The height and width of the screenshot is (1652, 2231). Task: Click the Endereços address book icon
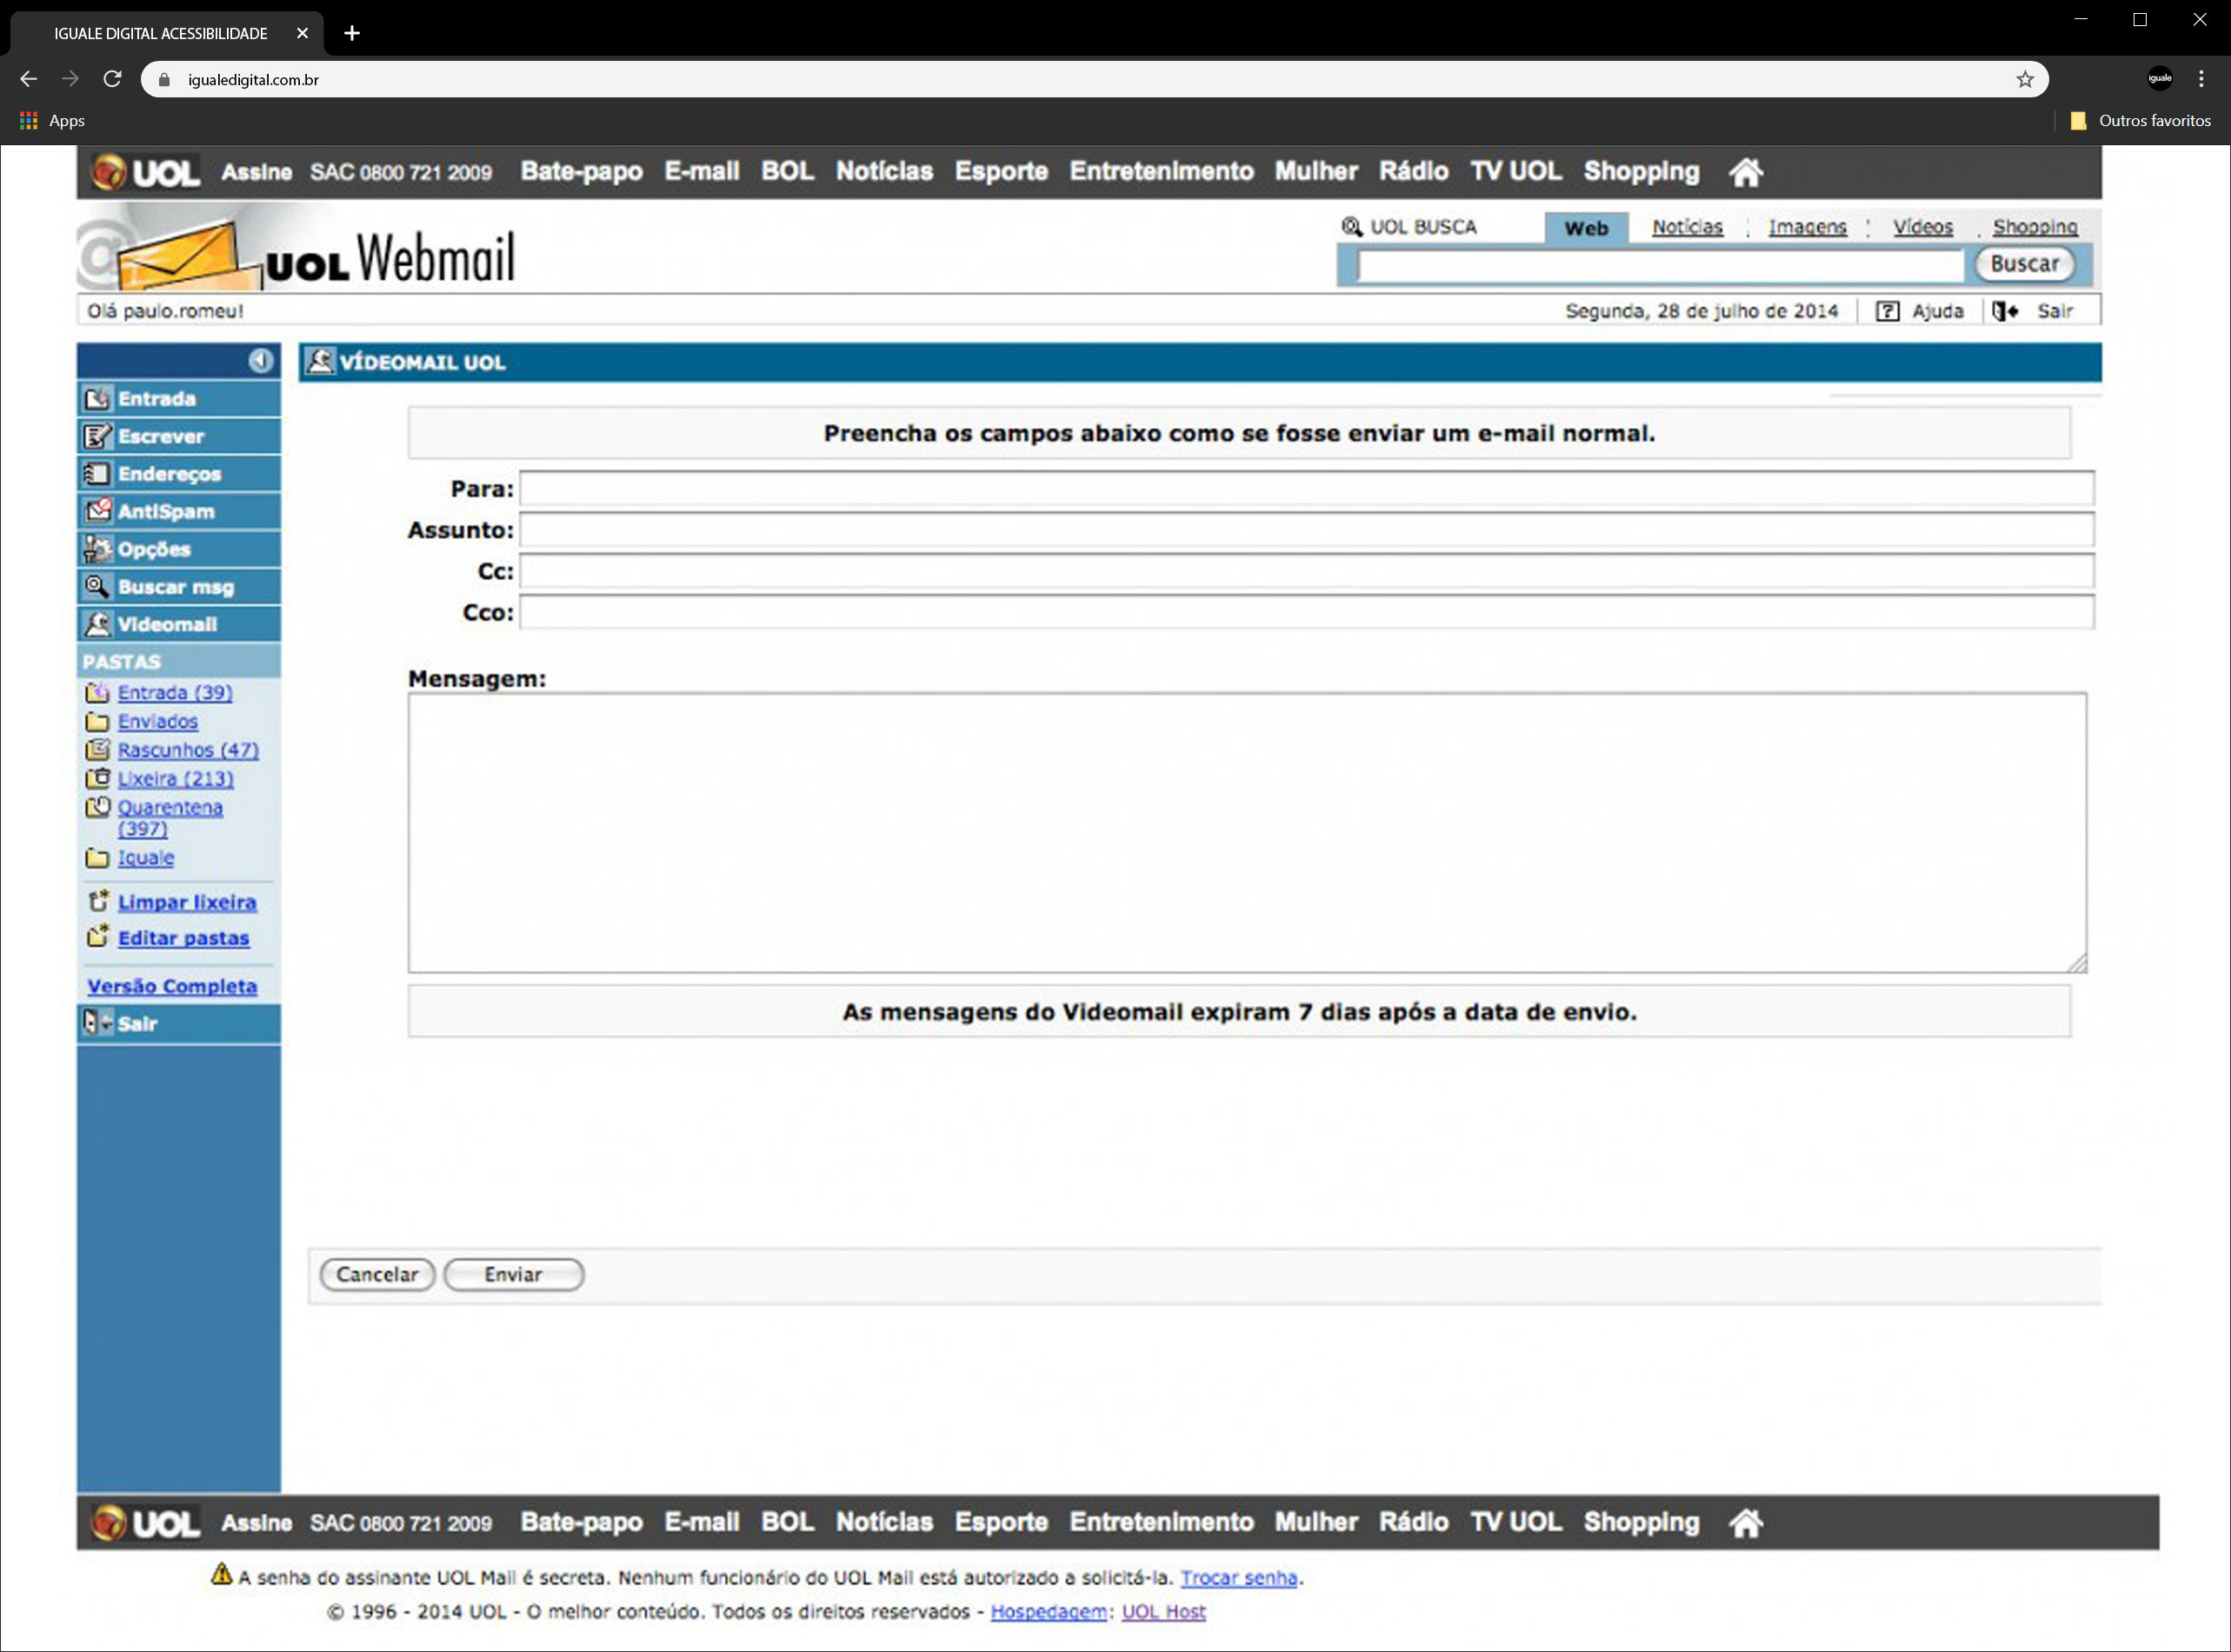click(97, 473)
